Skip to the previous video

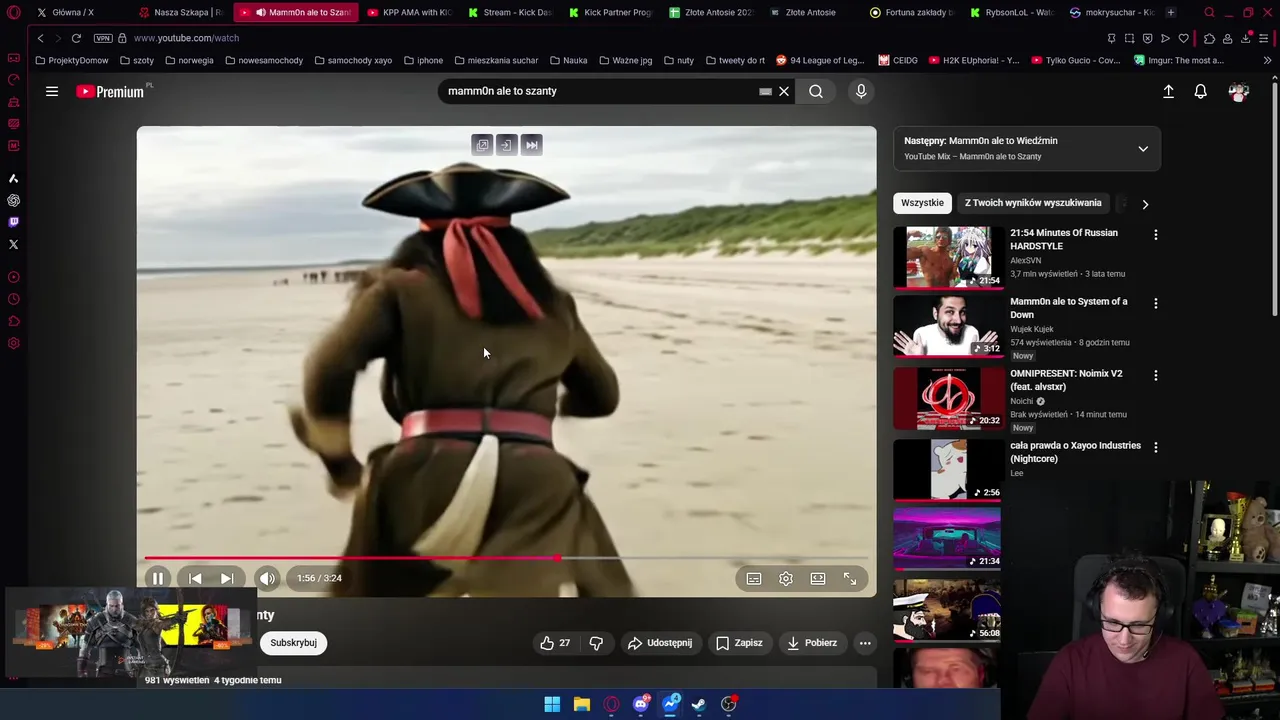pyautogui.click(x=195, y=578)
